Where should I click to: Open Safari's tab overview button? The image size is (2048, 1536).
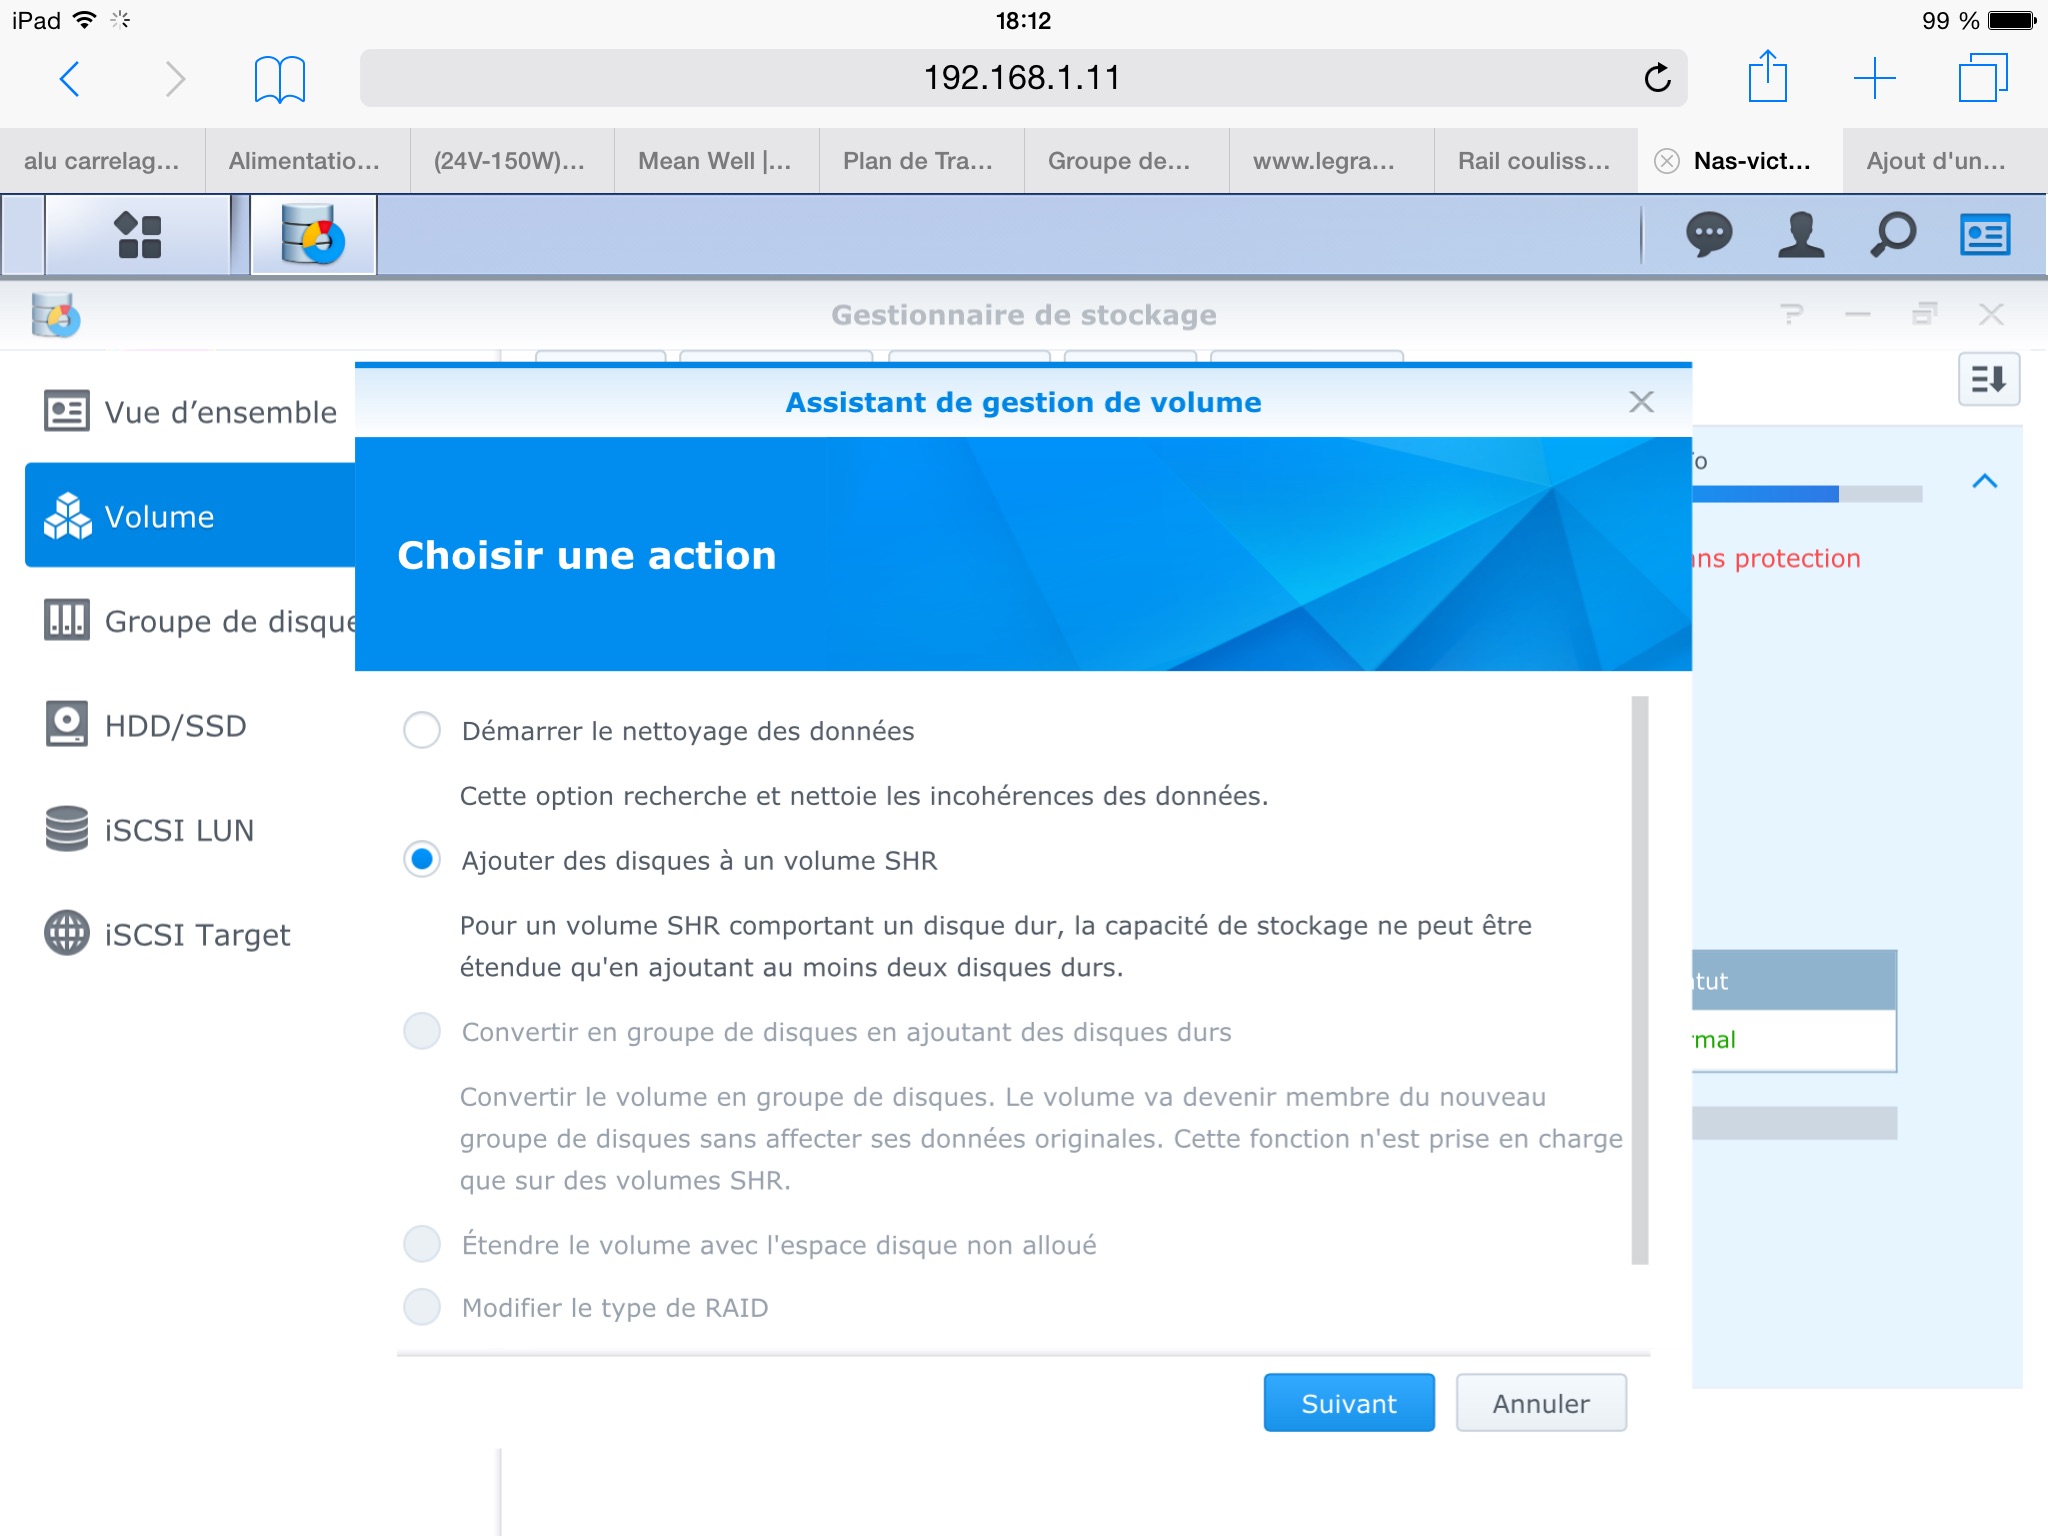click(1982, 78)
